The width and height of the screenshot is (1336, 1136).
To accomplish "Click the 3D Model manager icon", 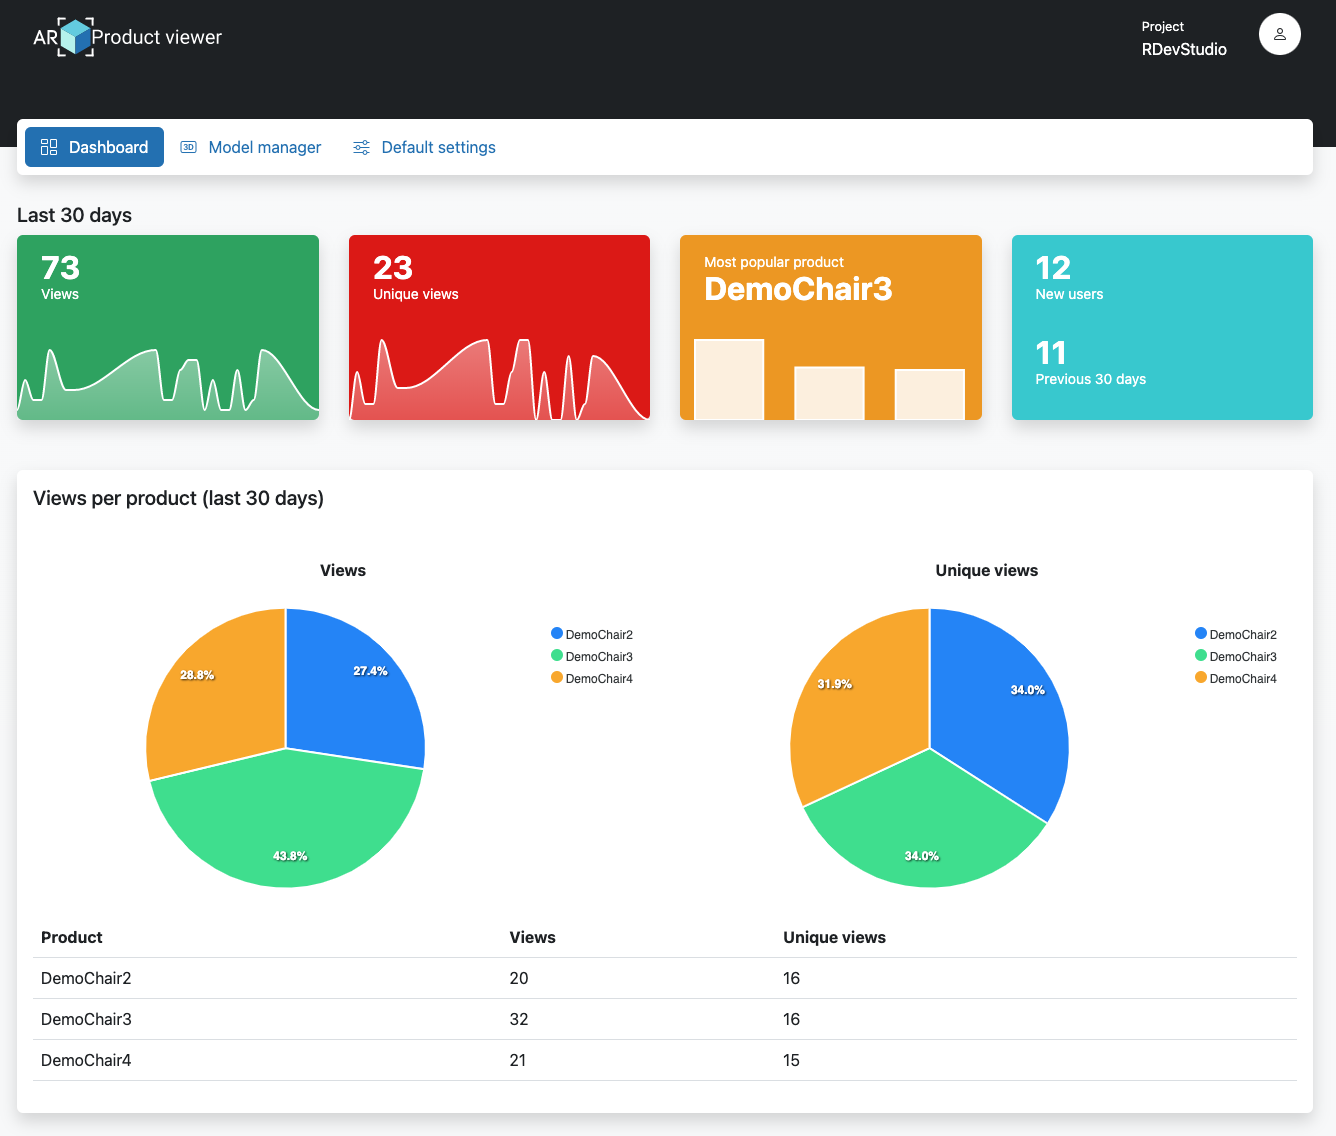I will [188, 147].
